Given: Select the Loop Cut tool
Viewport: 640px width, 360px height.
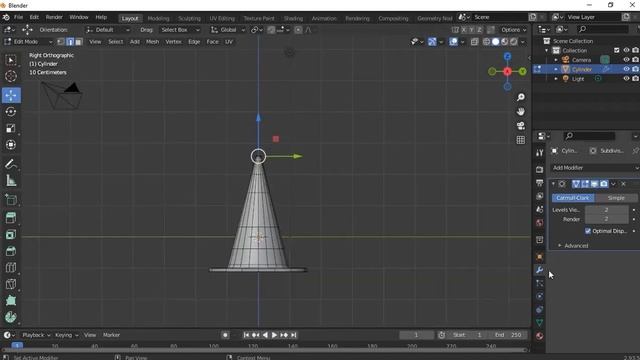Looking at the screenshot, I should (11, 268).
